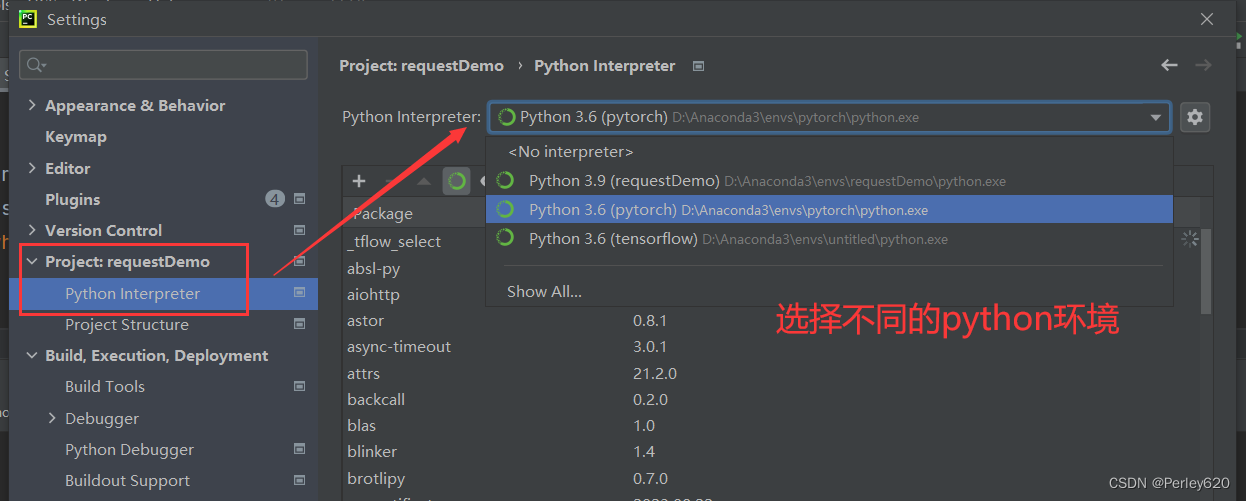
Task: Expand the Editor settings section
Action: pos(32,168)
